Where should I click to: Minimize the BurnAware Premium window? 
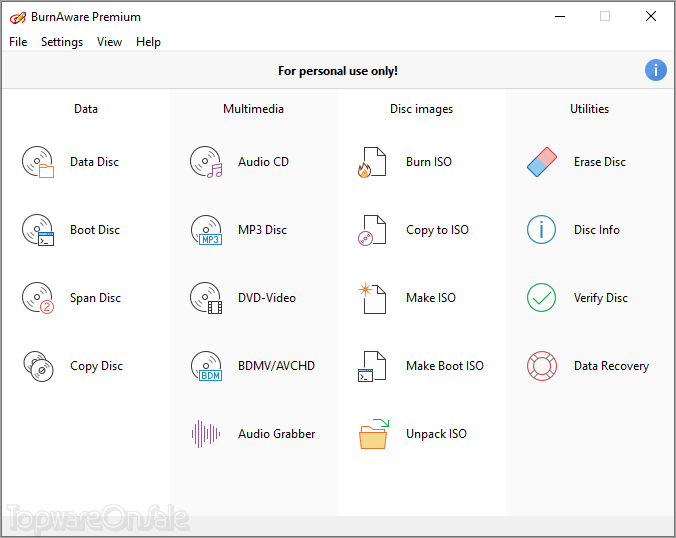point(560,17)
